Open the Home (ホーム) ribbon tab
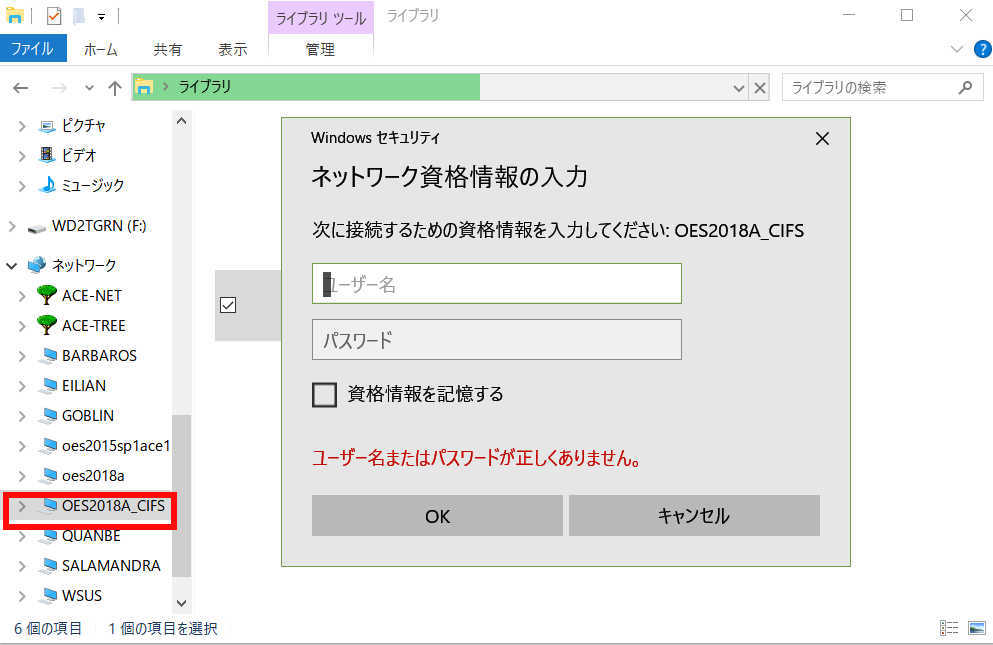The image size is (993, 645). [101, 49]
